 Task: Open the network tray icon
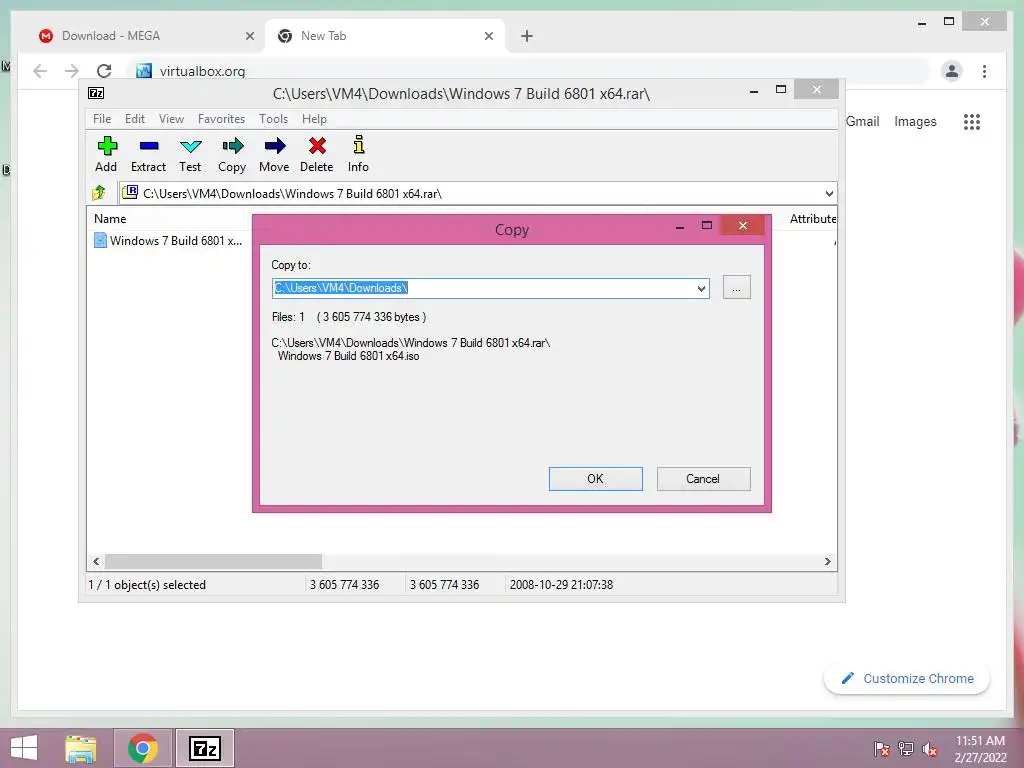click(x=906, y=748)
